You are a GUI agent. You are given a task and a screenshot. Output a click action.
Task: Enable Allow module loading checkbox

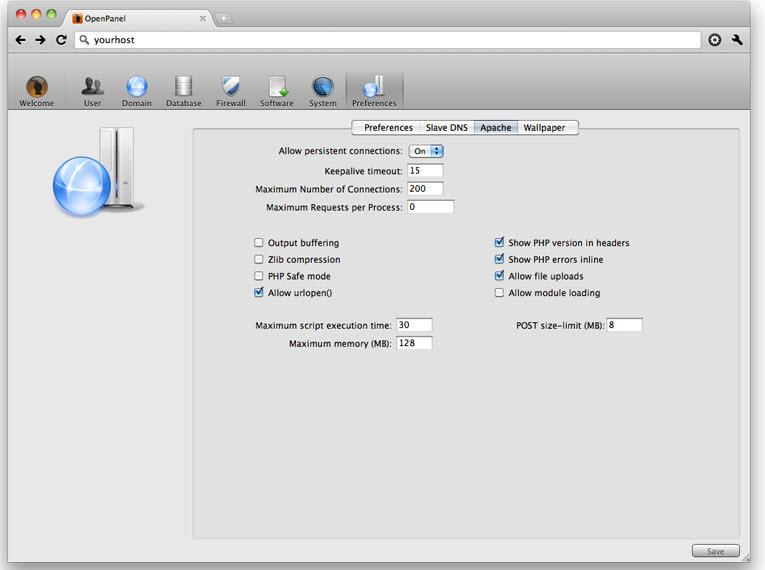[499, 293]
